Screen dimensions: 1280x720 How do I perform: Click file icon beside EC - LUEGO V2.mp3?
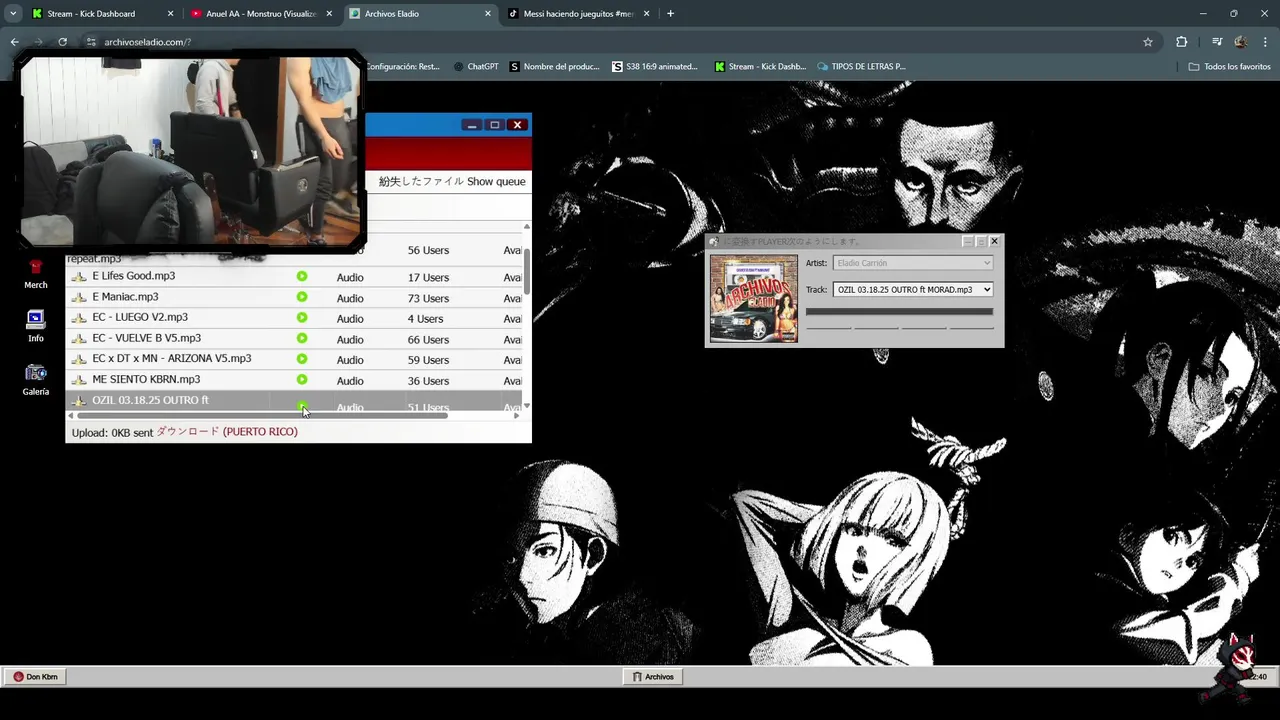coord(79,318)
